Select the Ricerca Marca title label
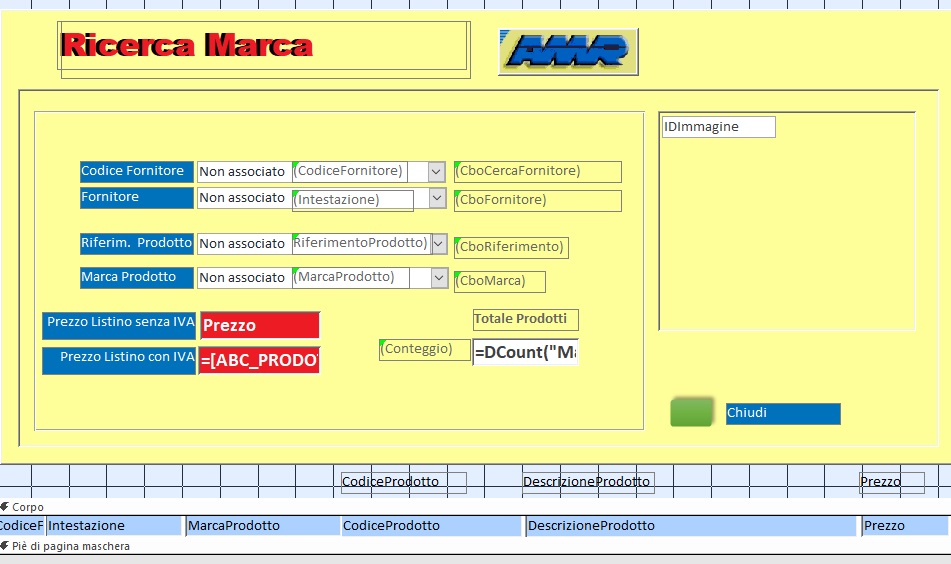951x564 pixels. tap(187, 45)
